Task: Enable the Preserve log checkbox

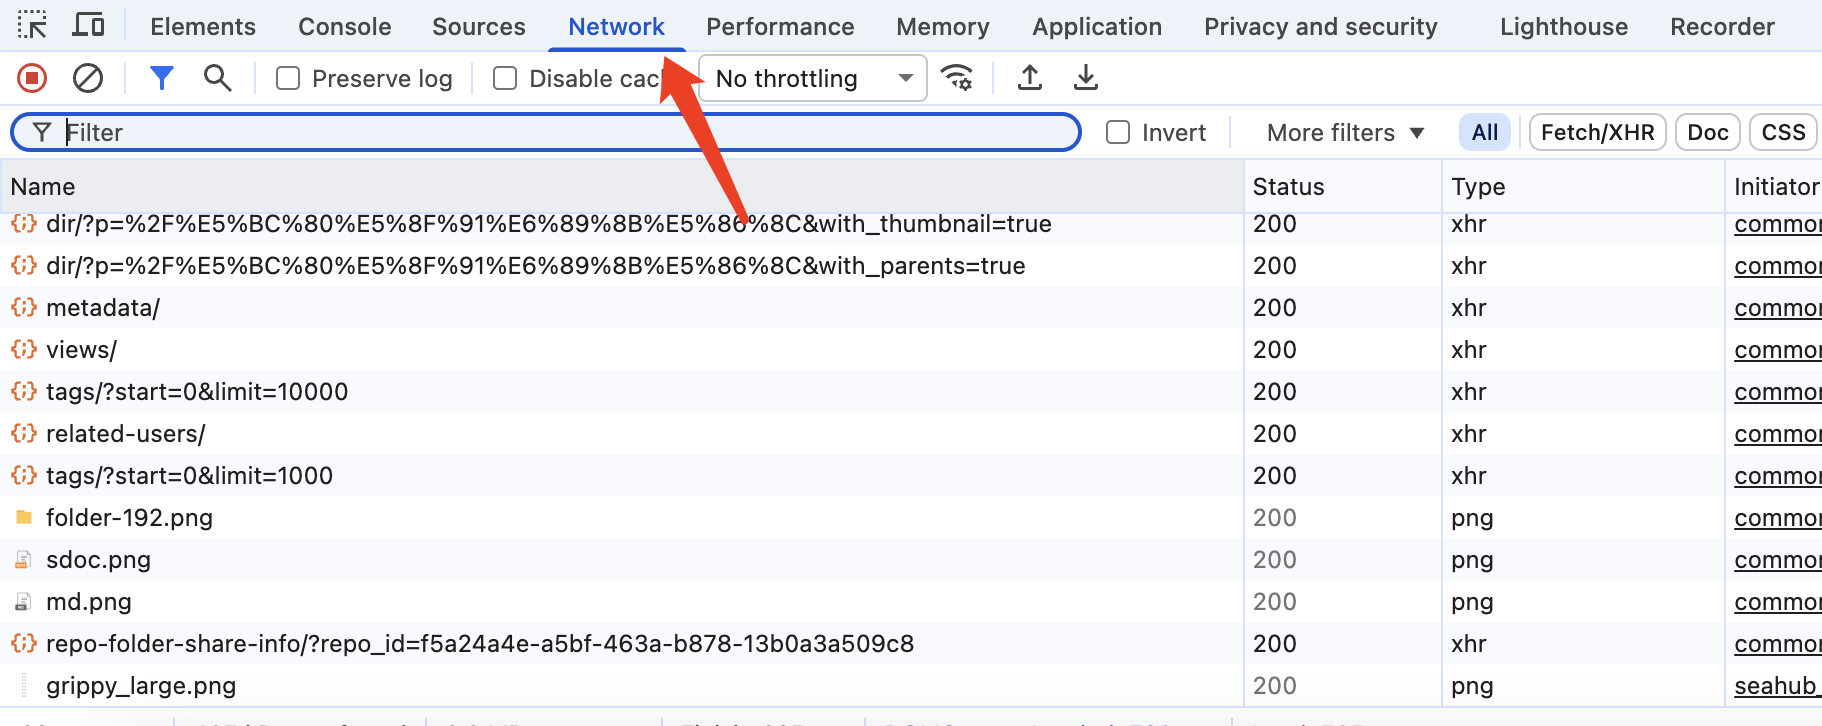Action: pos(288,78)
